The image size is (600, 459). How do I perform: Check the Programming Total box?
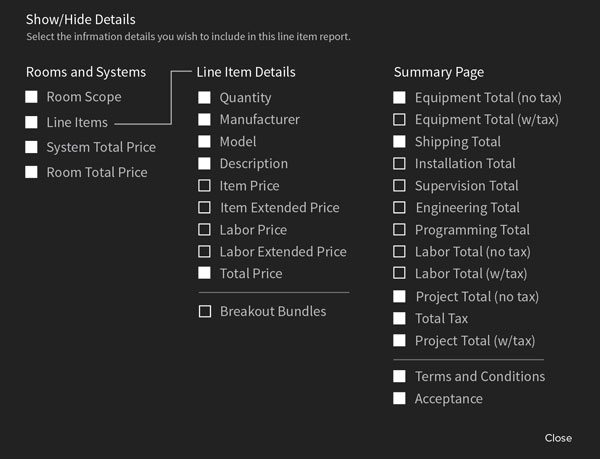(399, 230)
